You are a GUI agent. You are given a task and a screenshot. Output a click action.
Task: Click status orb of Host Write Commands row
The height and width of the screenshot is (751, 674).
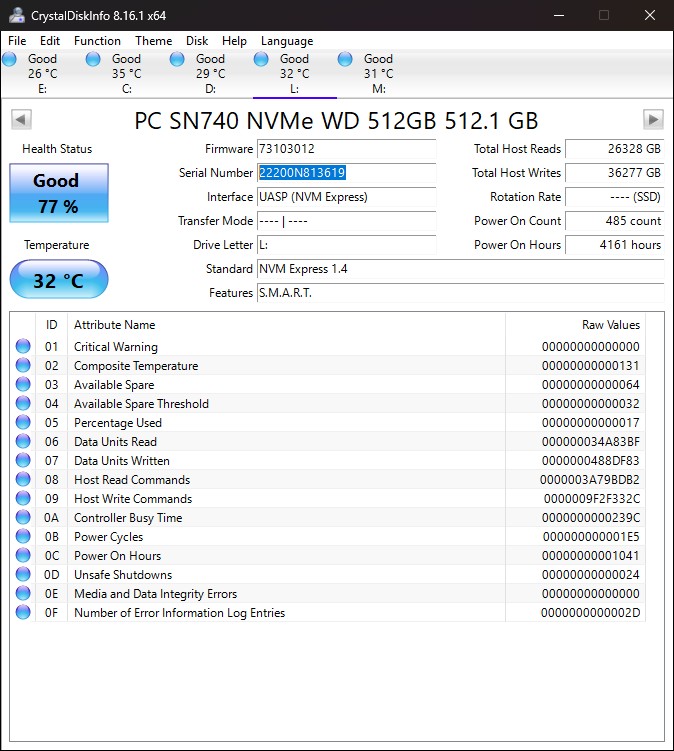[23, 498]
